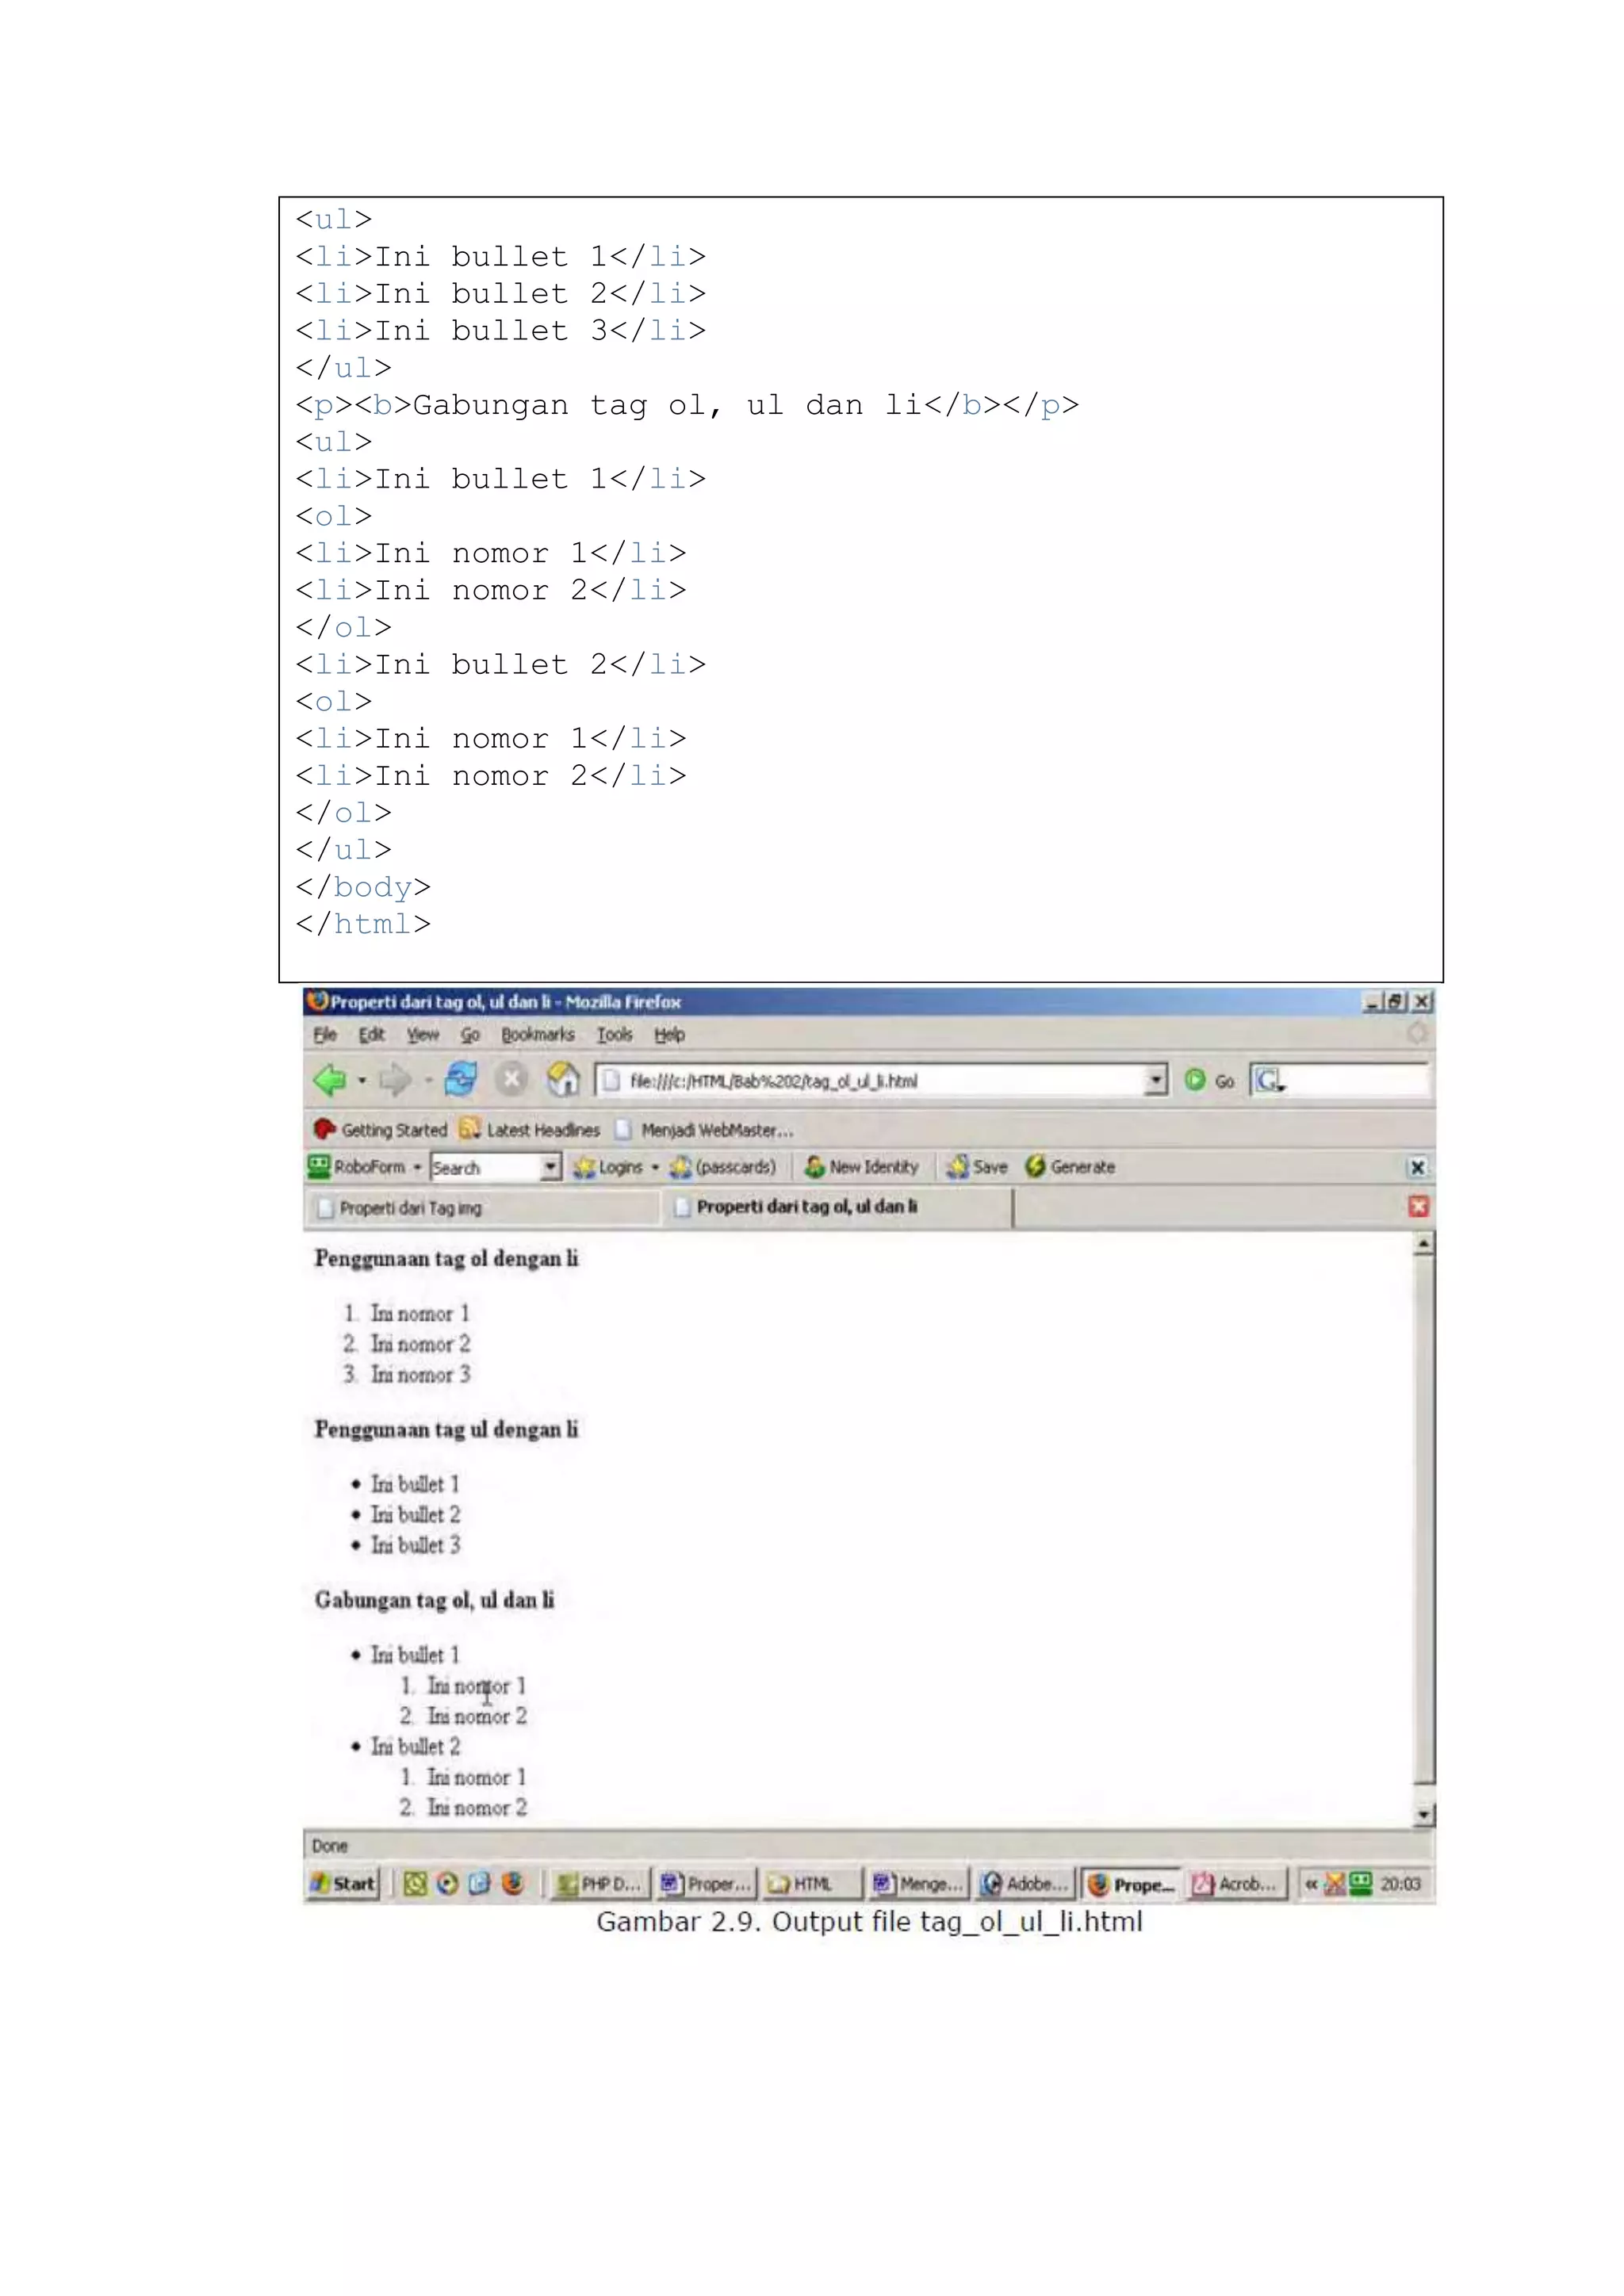Open the Bookmarks menu
This screenshot has width=1624, height=2296.
[x=537, y=1035]
